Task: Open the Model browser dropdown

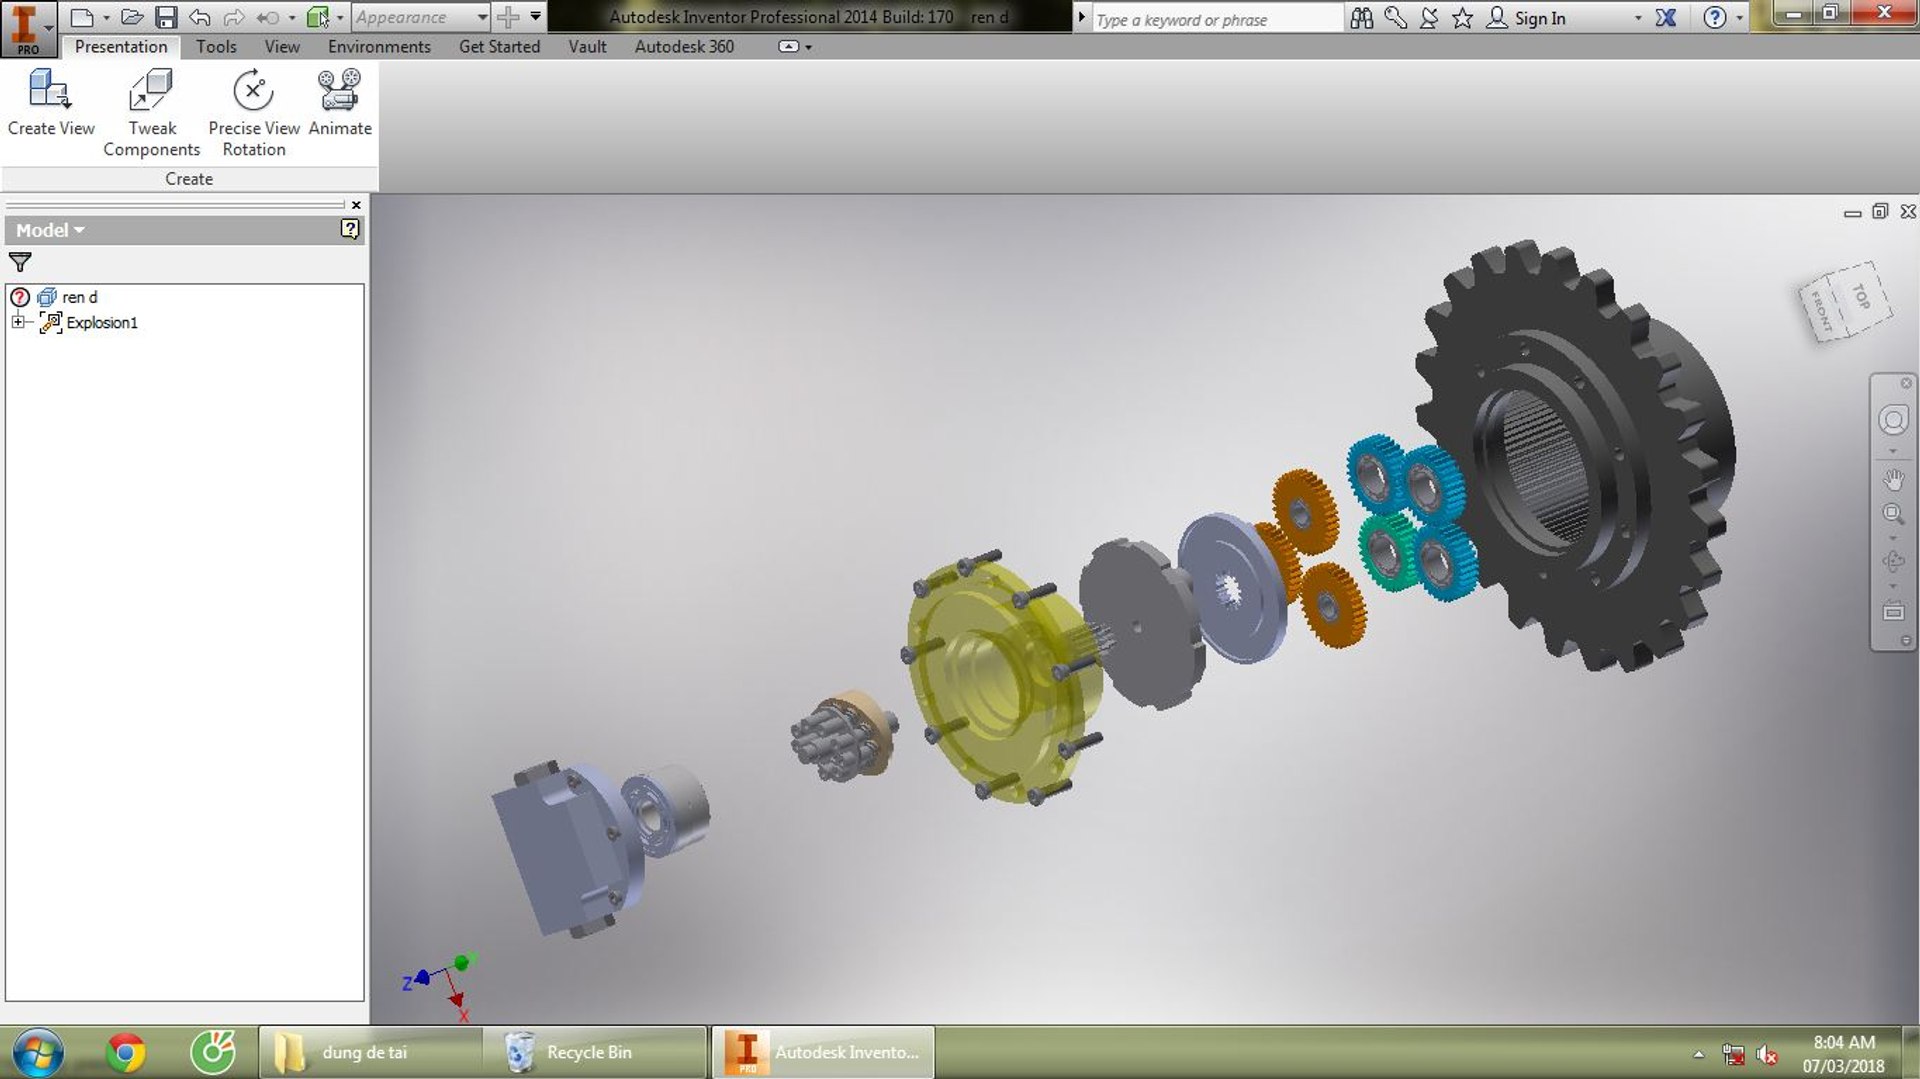Action: click(50, 230)
